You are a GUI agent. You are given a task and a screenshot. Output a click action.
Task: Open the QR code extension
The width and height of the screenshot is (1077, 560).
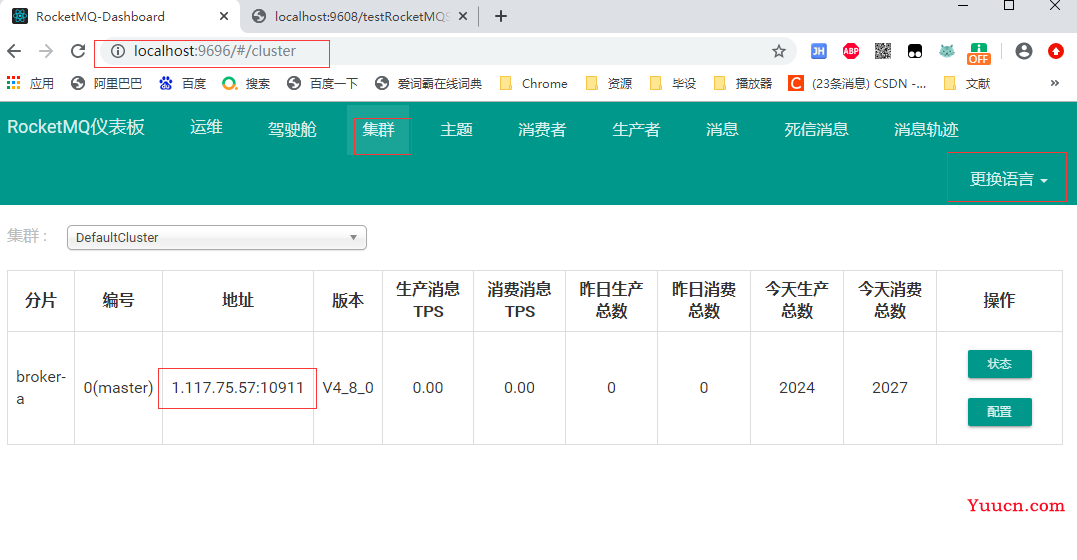(x=883, y=51)
